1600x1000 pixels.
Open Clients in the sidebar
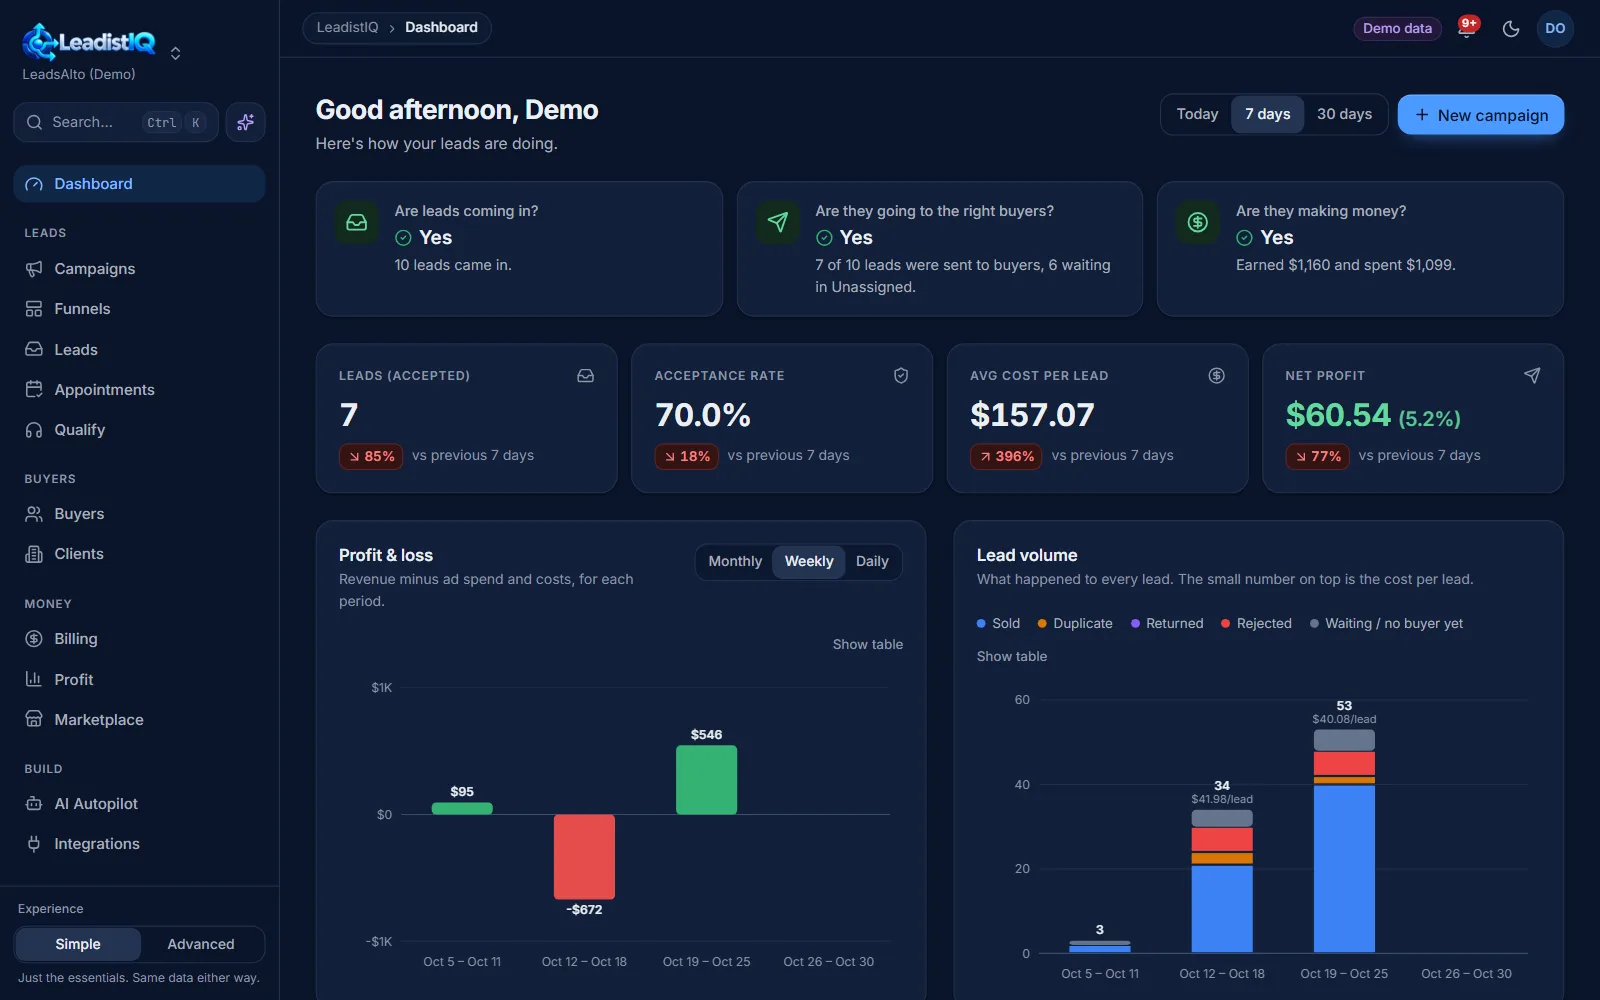point(139,554)
